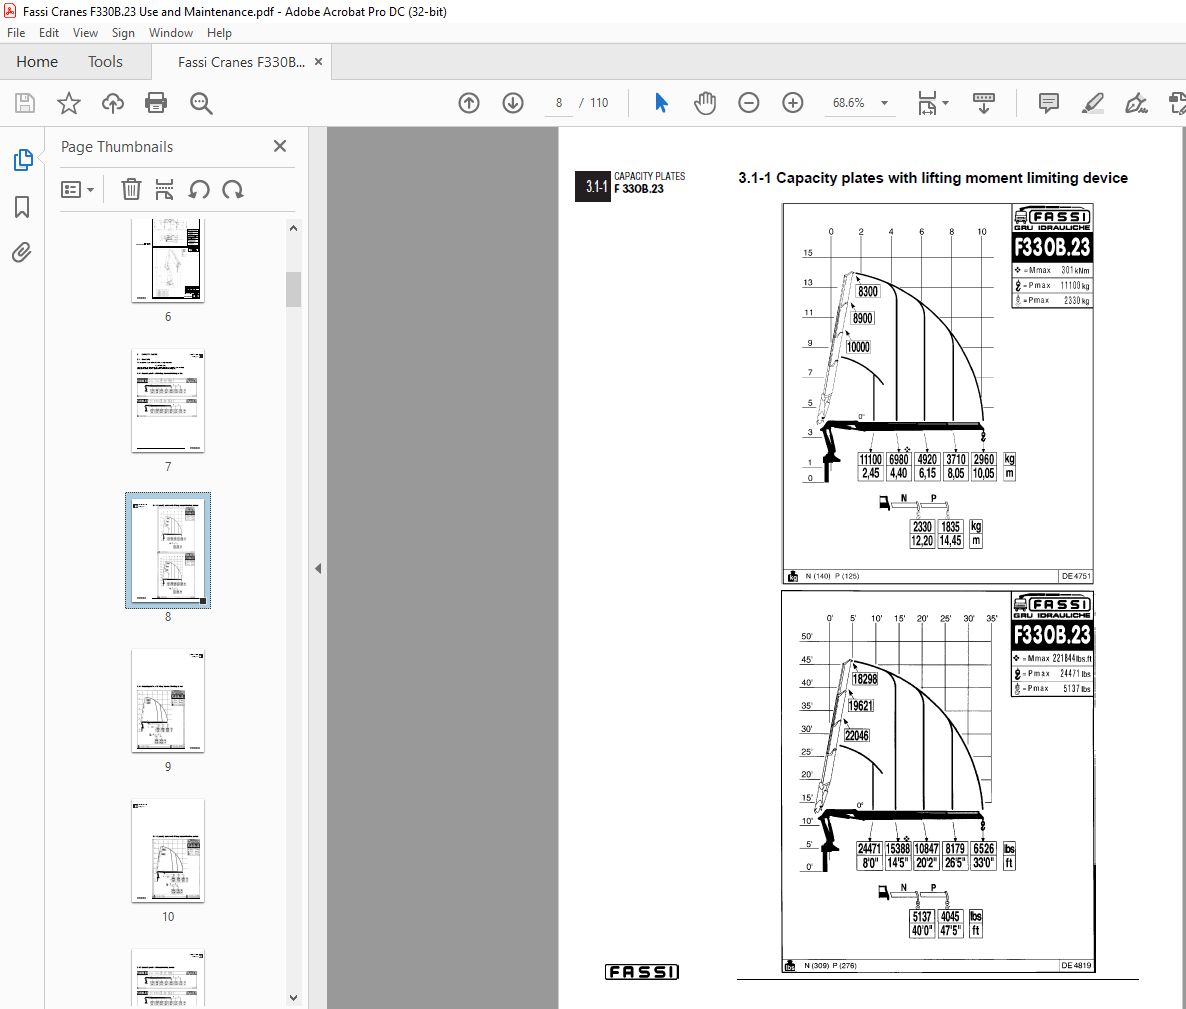
Task: Open the Edit menu
Action: [48, 33]
